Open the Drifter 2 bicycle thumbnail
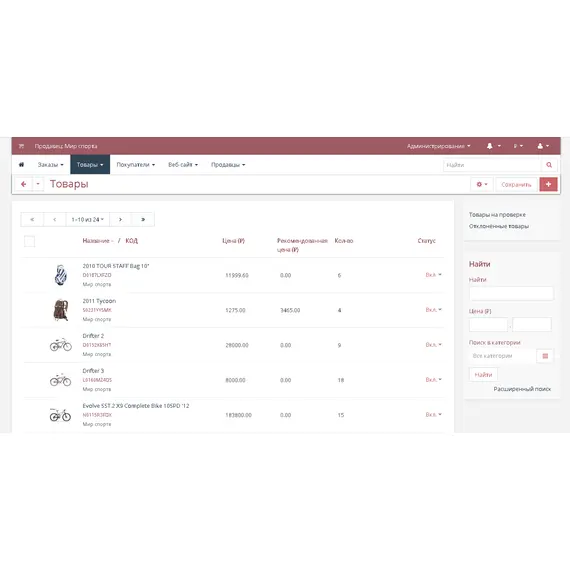 [61, 345]
